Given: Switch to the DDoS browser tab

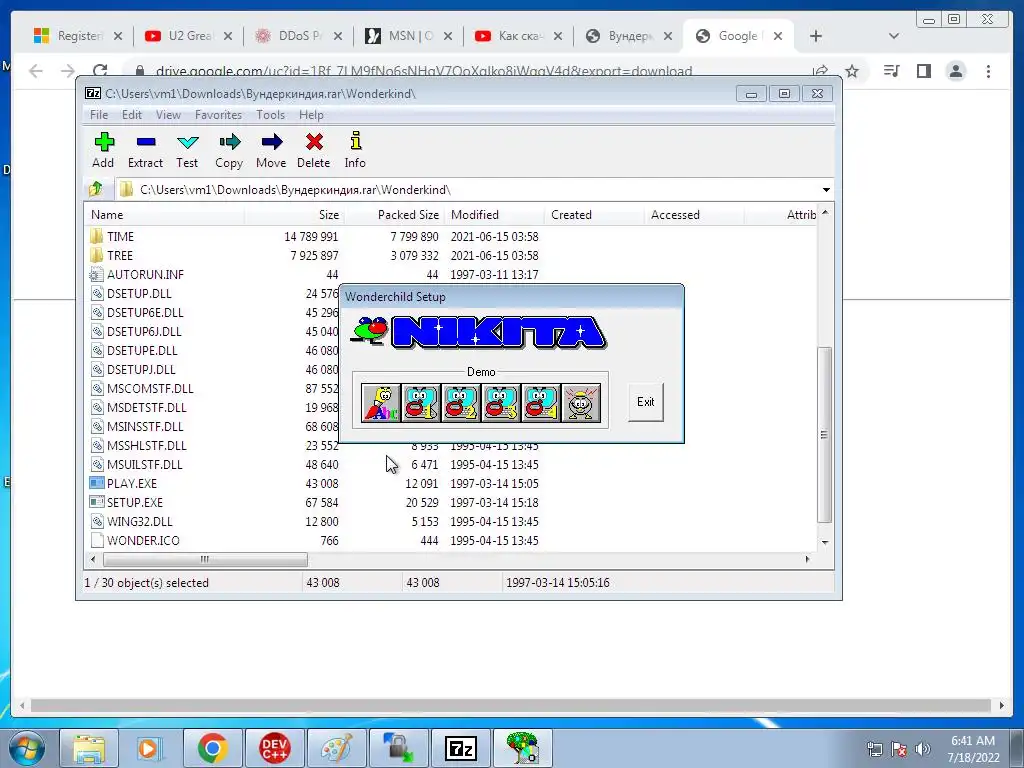Looking at the screenshot, I should point(298,36).
